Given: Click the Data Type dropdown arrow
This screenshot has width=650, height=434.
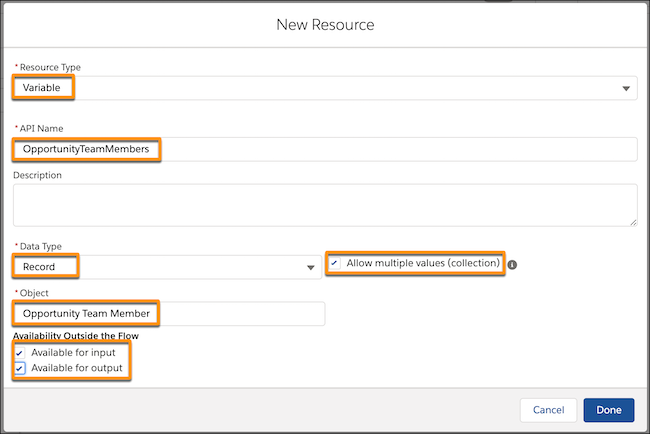Looking at the screenshot, I should click(310, 267).
